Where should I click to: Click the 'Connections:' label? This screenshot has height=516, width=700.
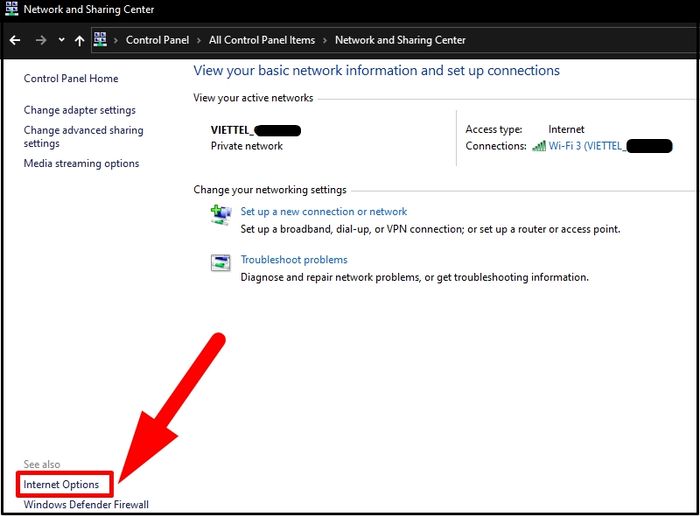(x=496, y=146)
